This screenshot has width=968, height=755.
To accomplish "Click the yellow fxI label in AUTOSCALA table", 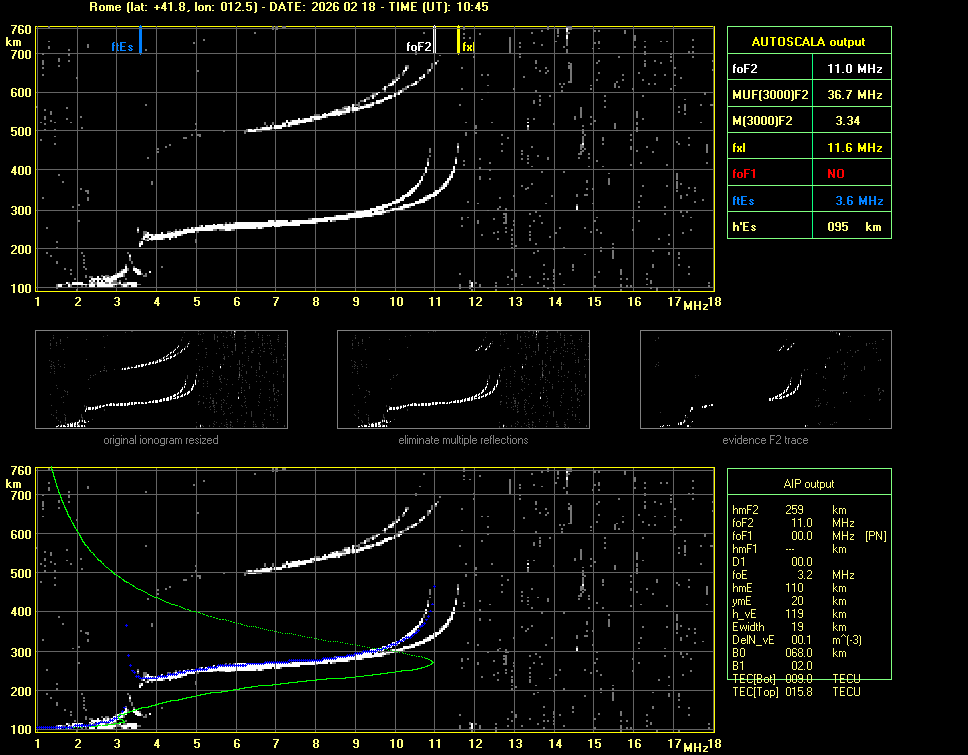I will click(x=740, y=147).
